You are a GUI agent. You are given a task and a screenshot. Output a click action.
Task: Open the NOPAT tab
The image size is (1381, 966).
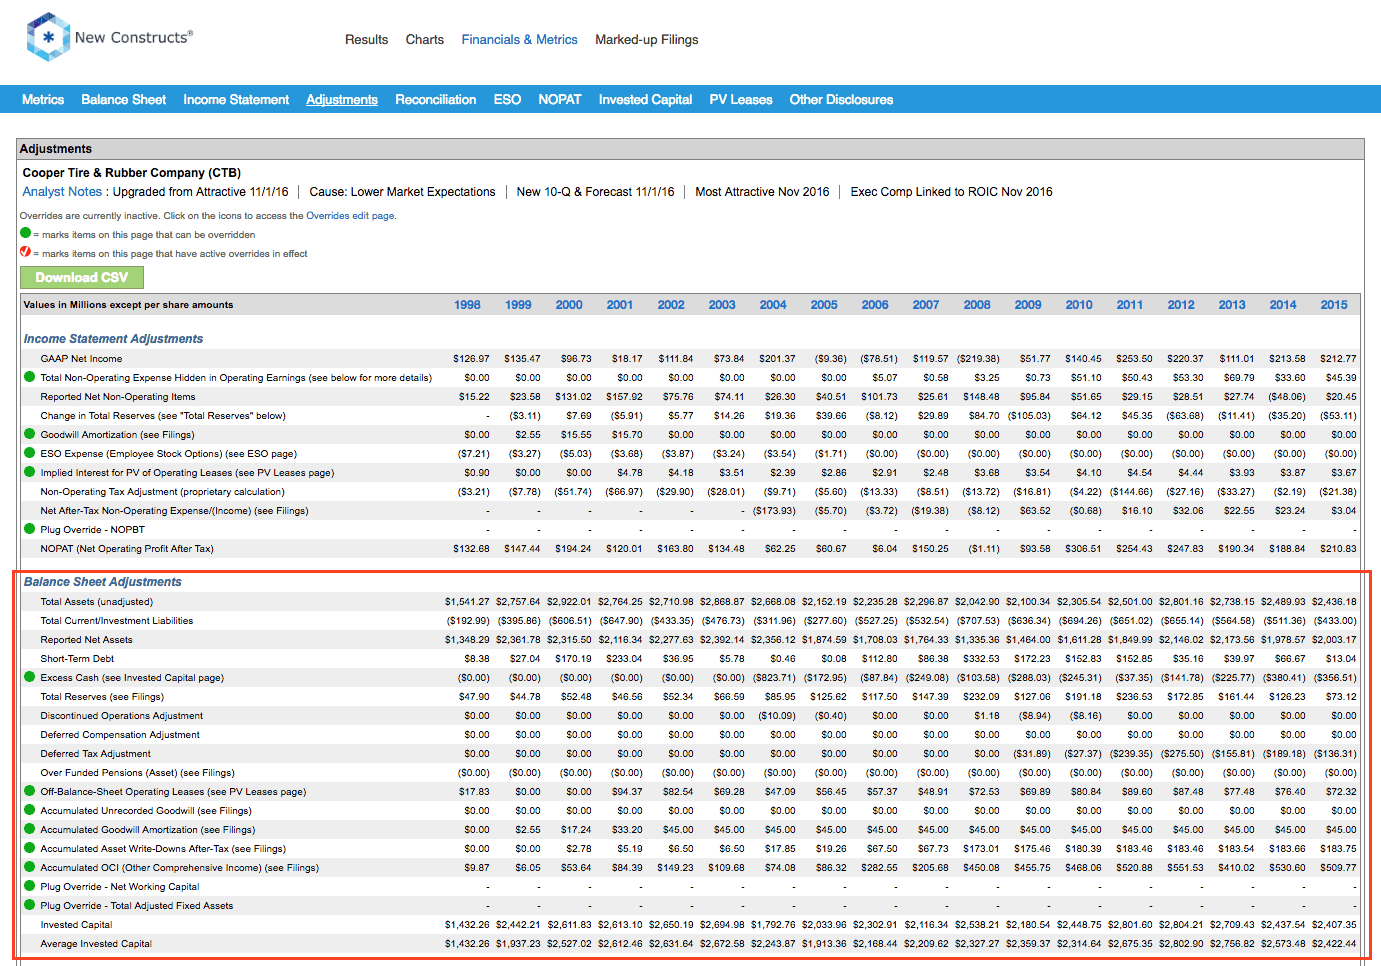[559, 100]
